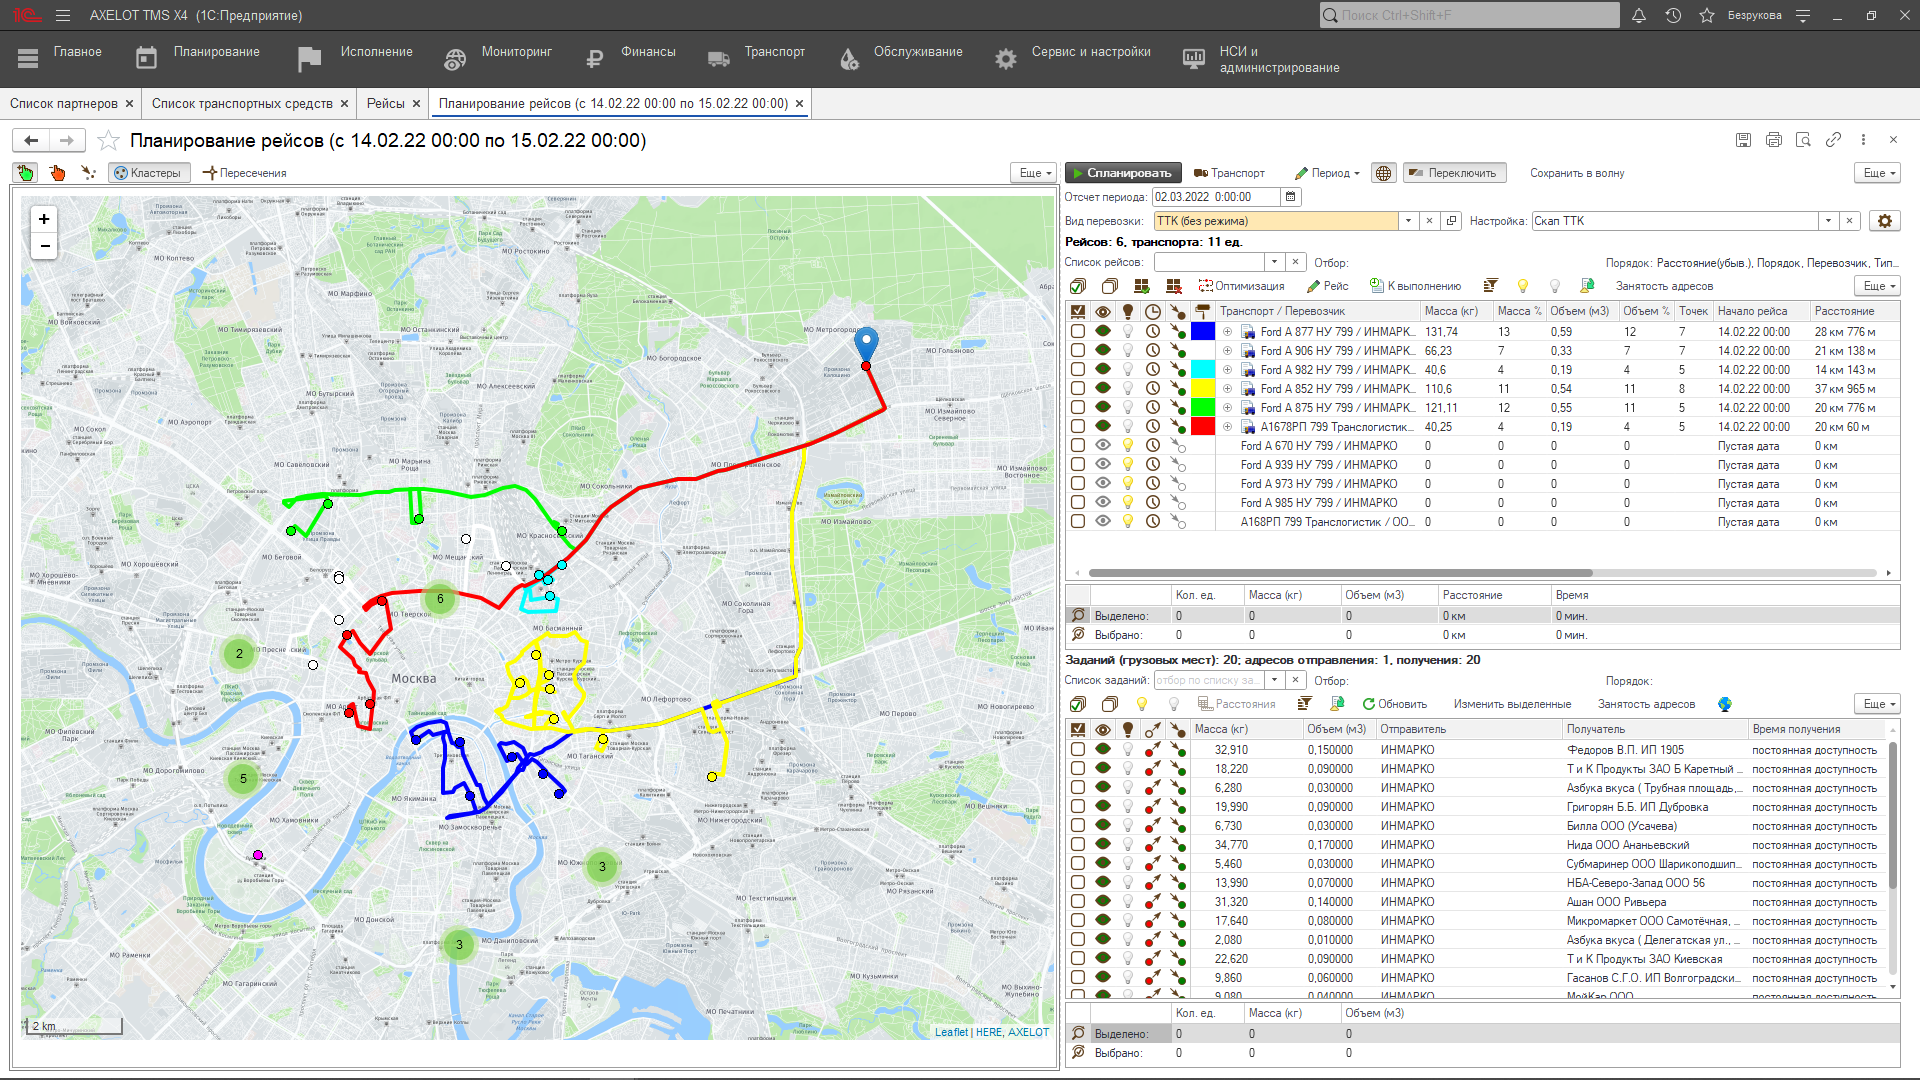
Task: Open the Список рейсов dropdown
Action: 1274,262
